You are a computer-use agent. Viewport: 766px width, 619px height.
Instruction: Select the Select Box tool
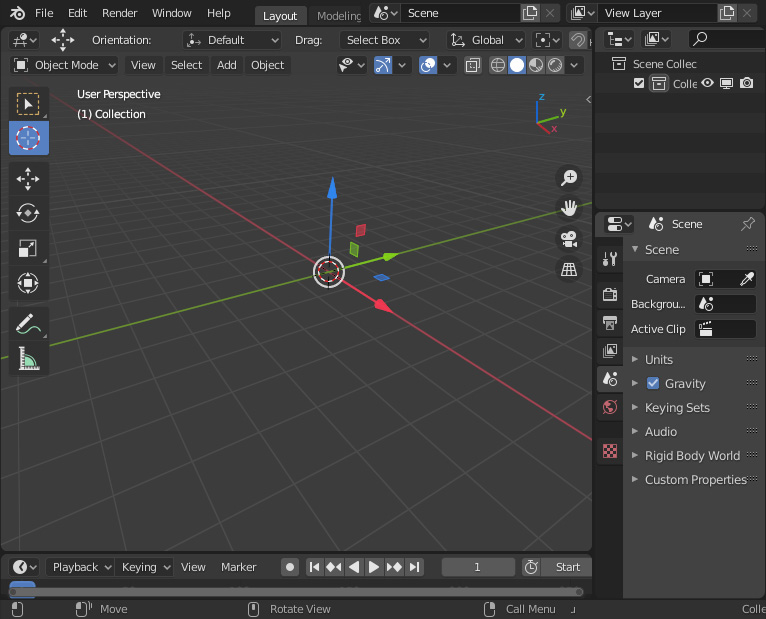click(28, 104)
